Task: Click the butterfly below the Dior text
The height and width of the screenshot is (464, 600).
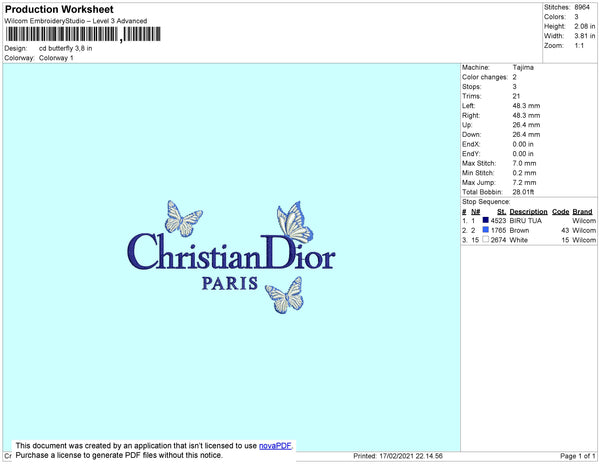Action: coord(285,295)
